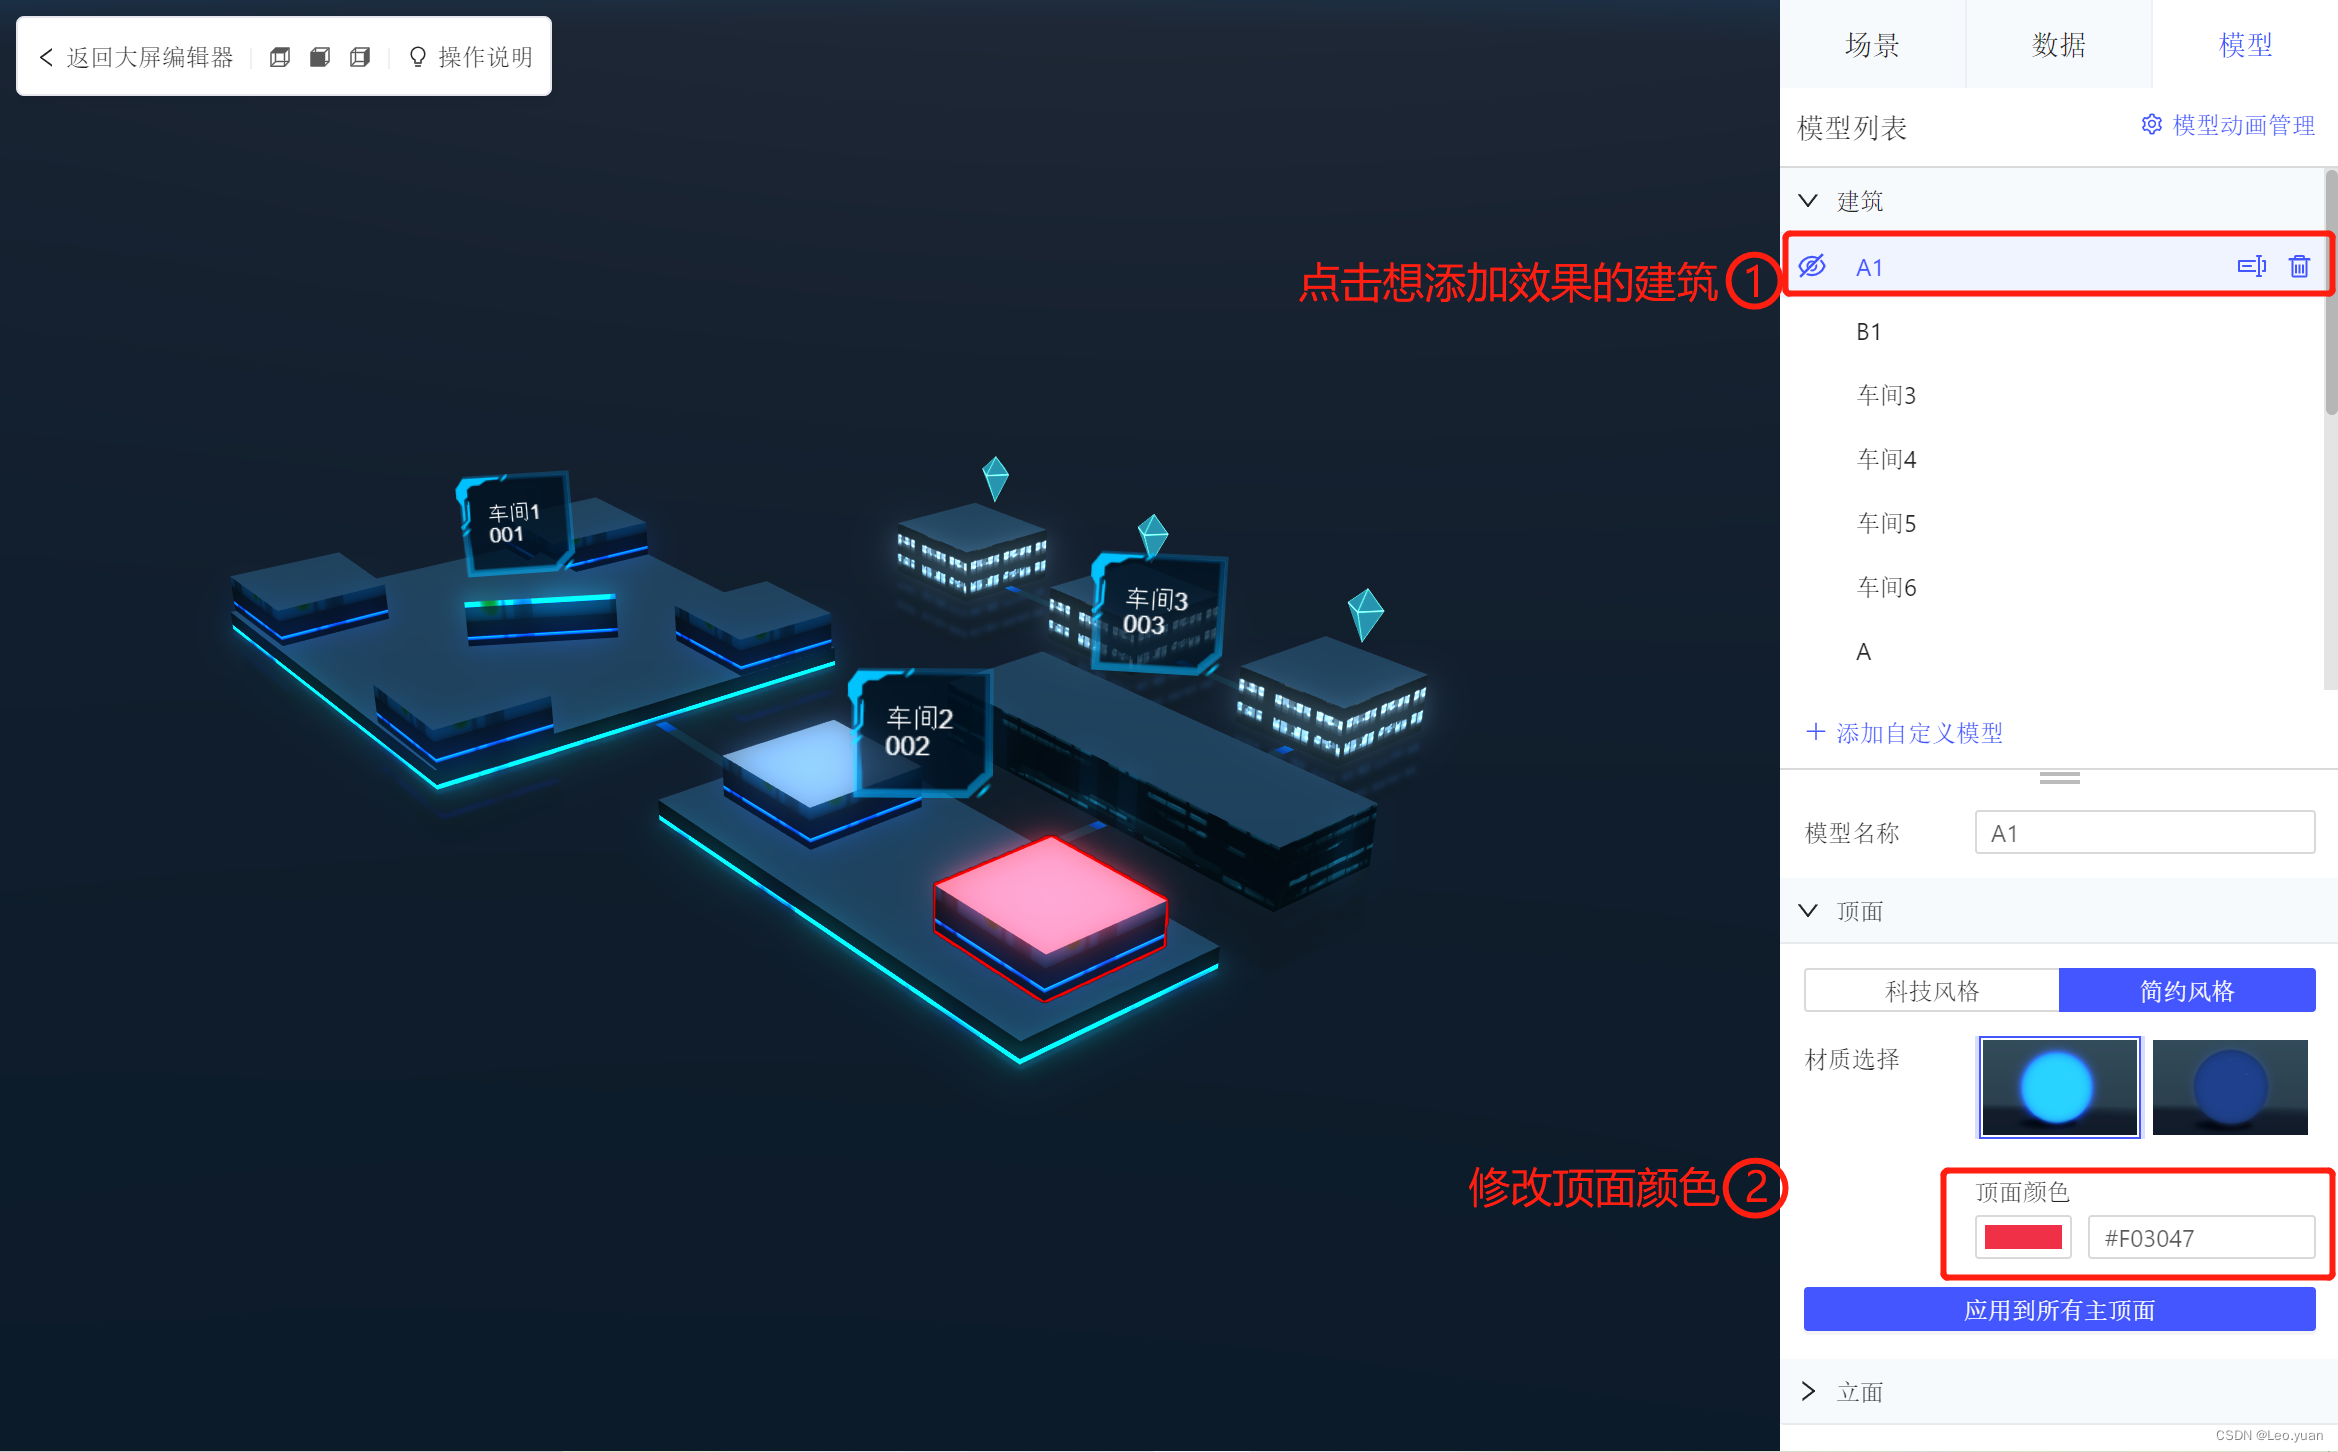The image size is (2338, 1452).
Task: Toggle visibility eye for model A1
Action: click(1812, 266)
